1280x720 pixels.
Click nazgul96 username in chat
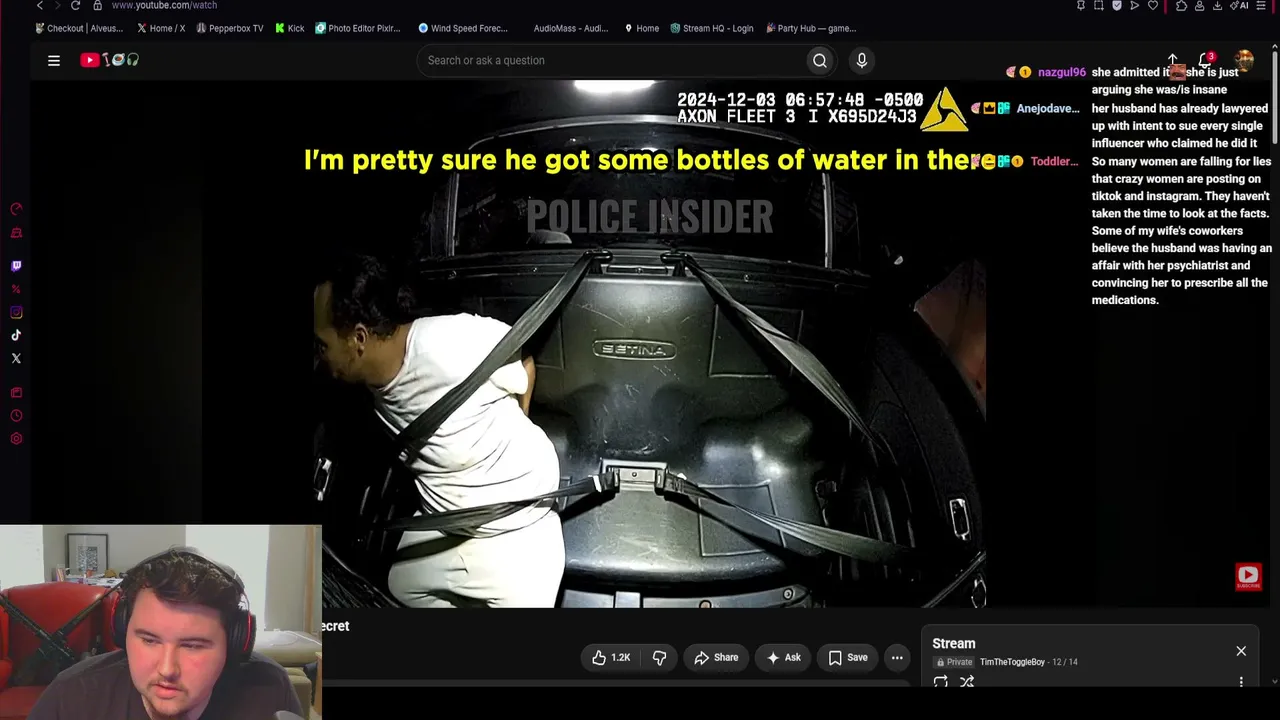tap(1061, 72)
